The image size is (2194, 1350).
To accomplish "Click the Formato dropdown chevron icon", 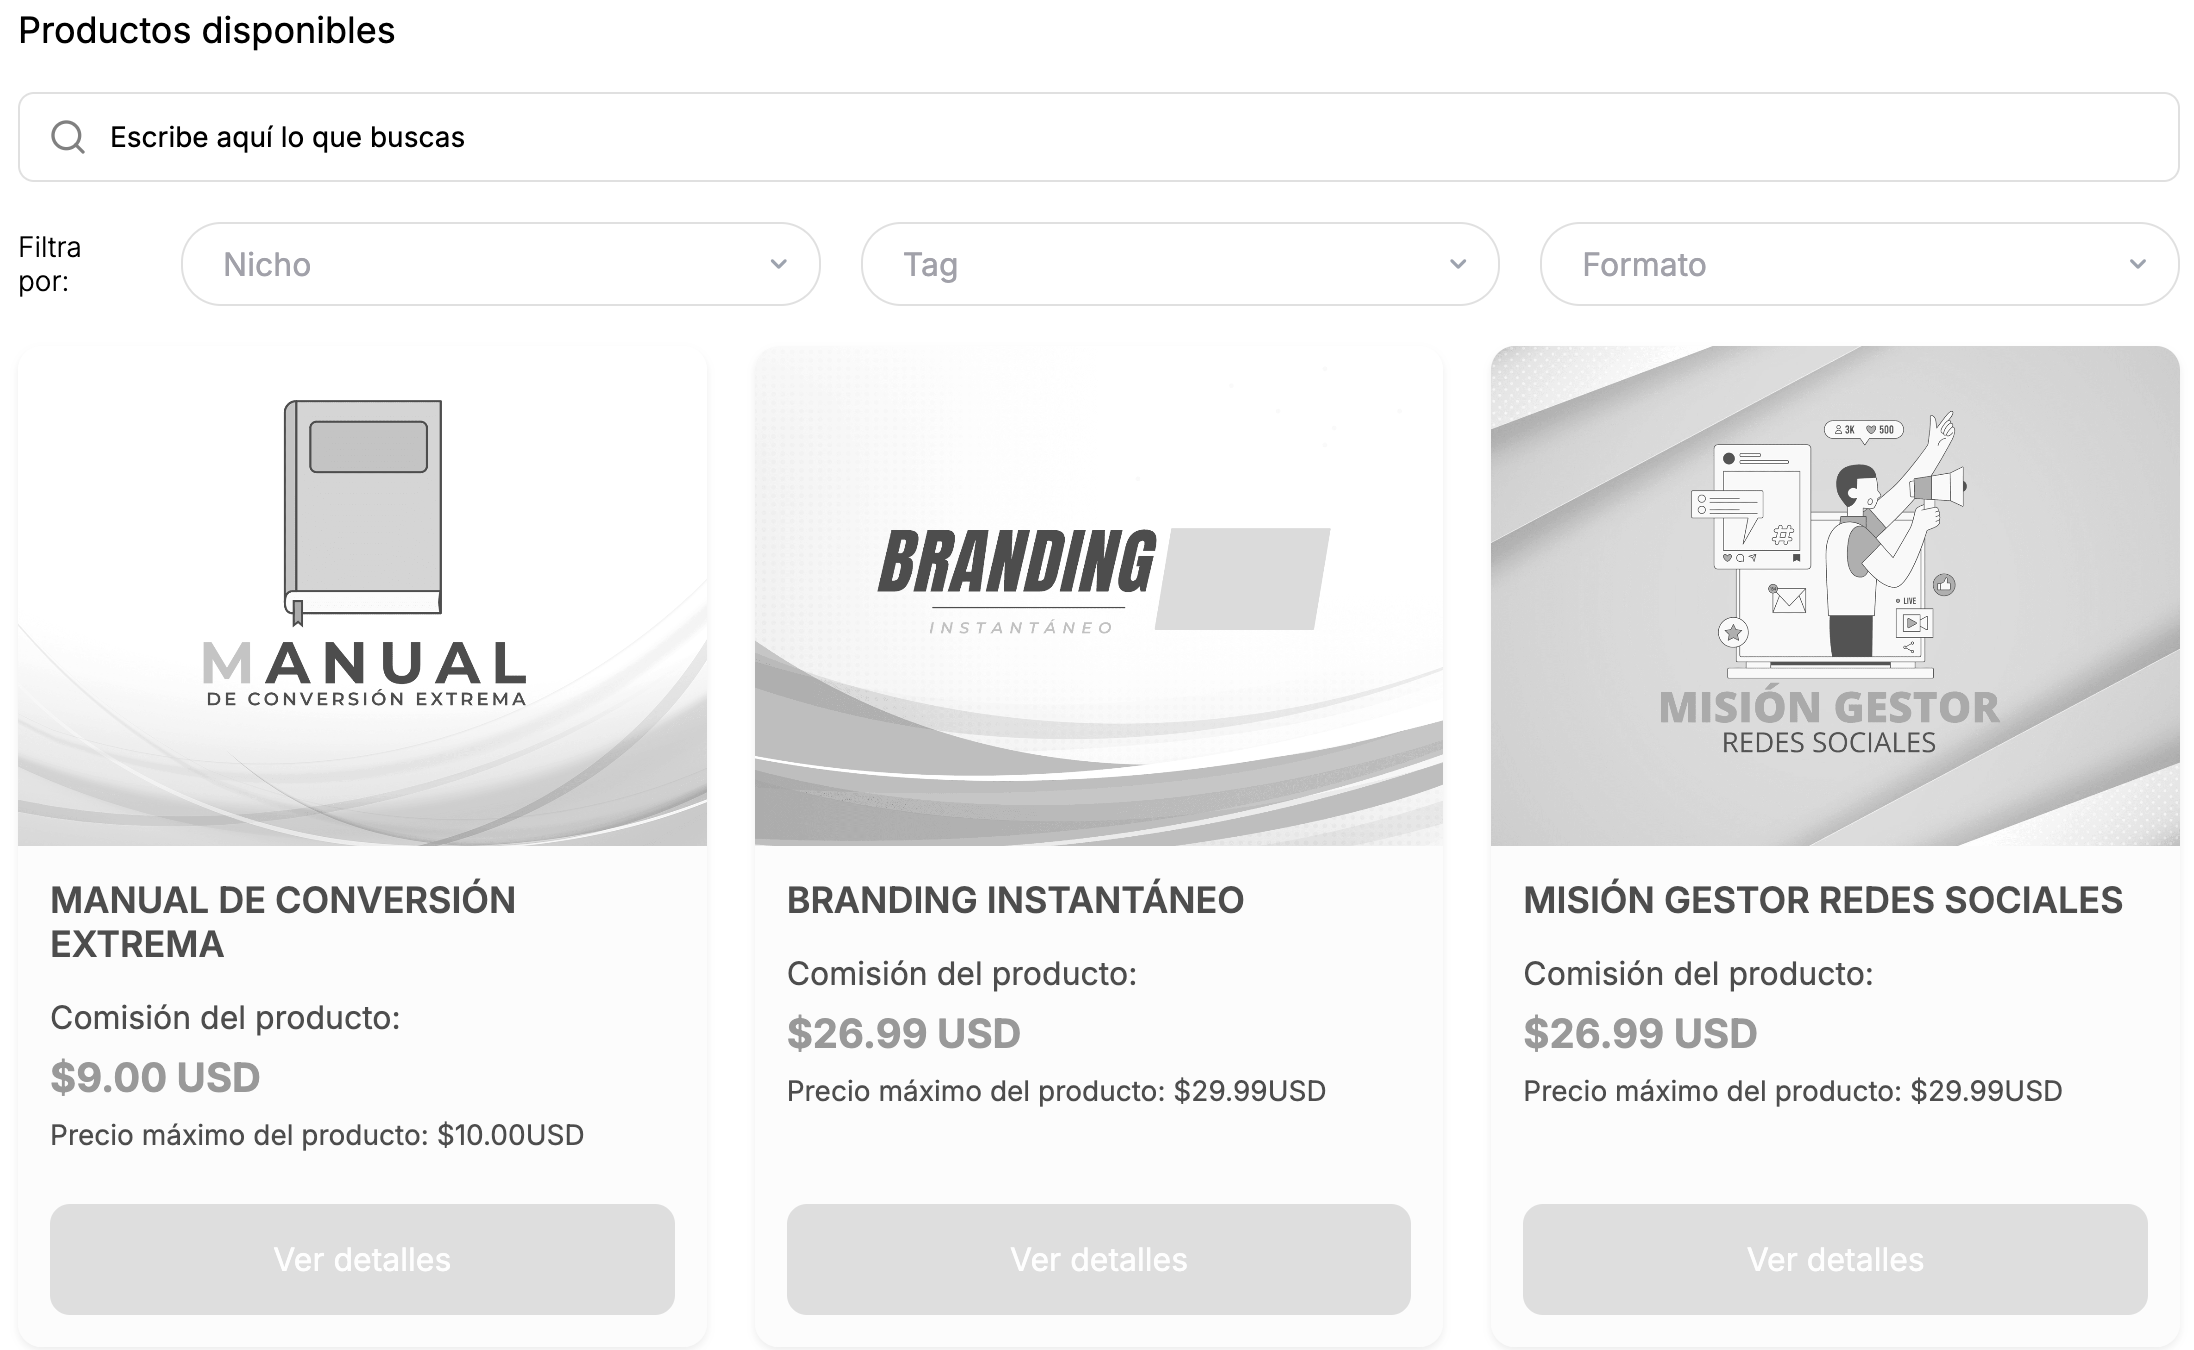I will pos(2137,264).
